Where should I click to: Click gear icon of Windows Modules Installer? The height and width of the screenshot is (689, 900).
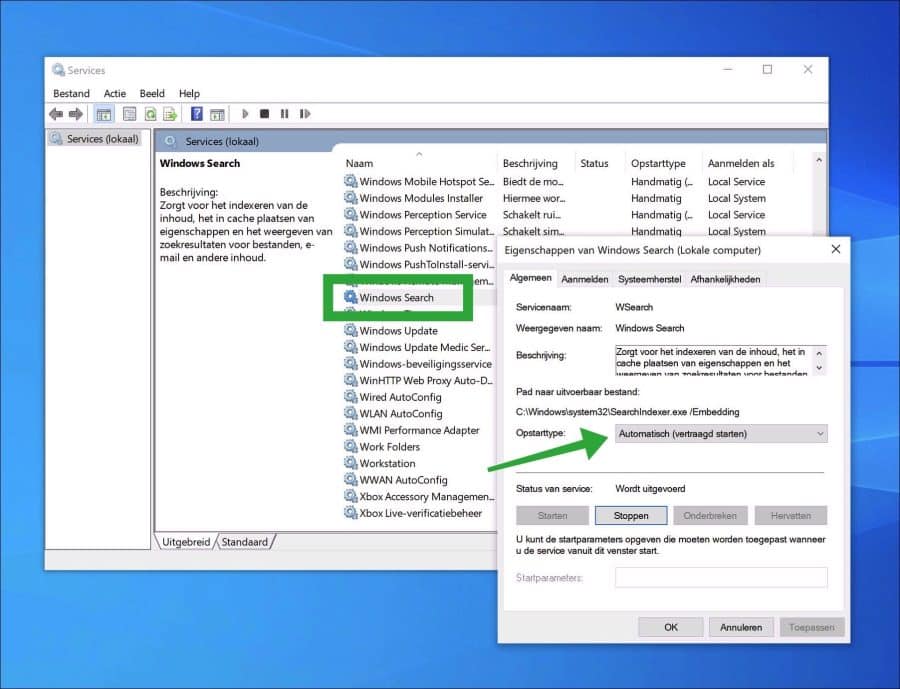click(351, 198)
